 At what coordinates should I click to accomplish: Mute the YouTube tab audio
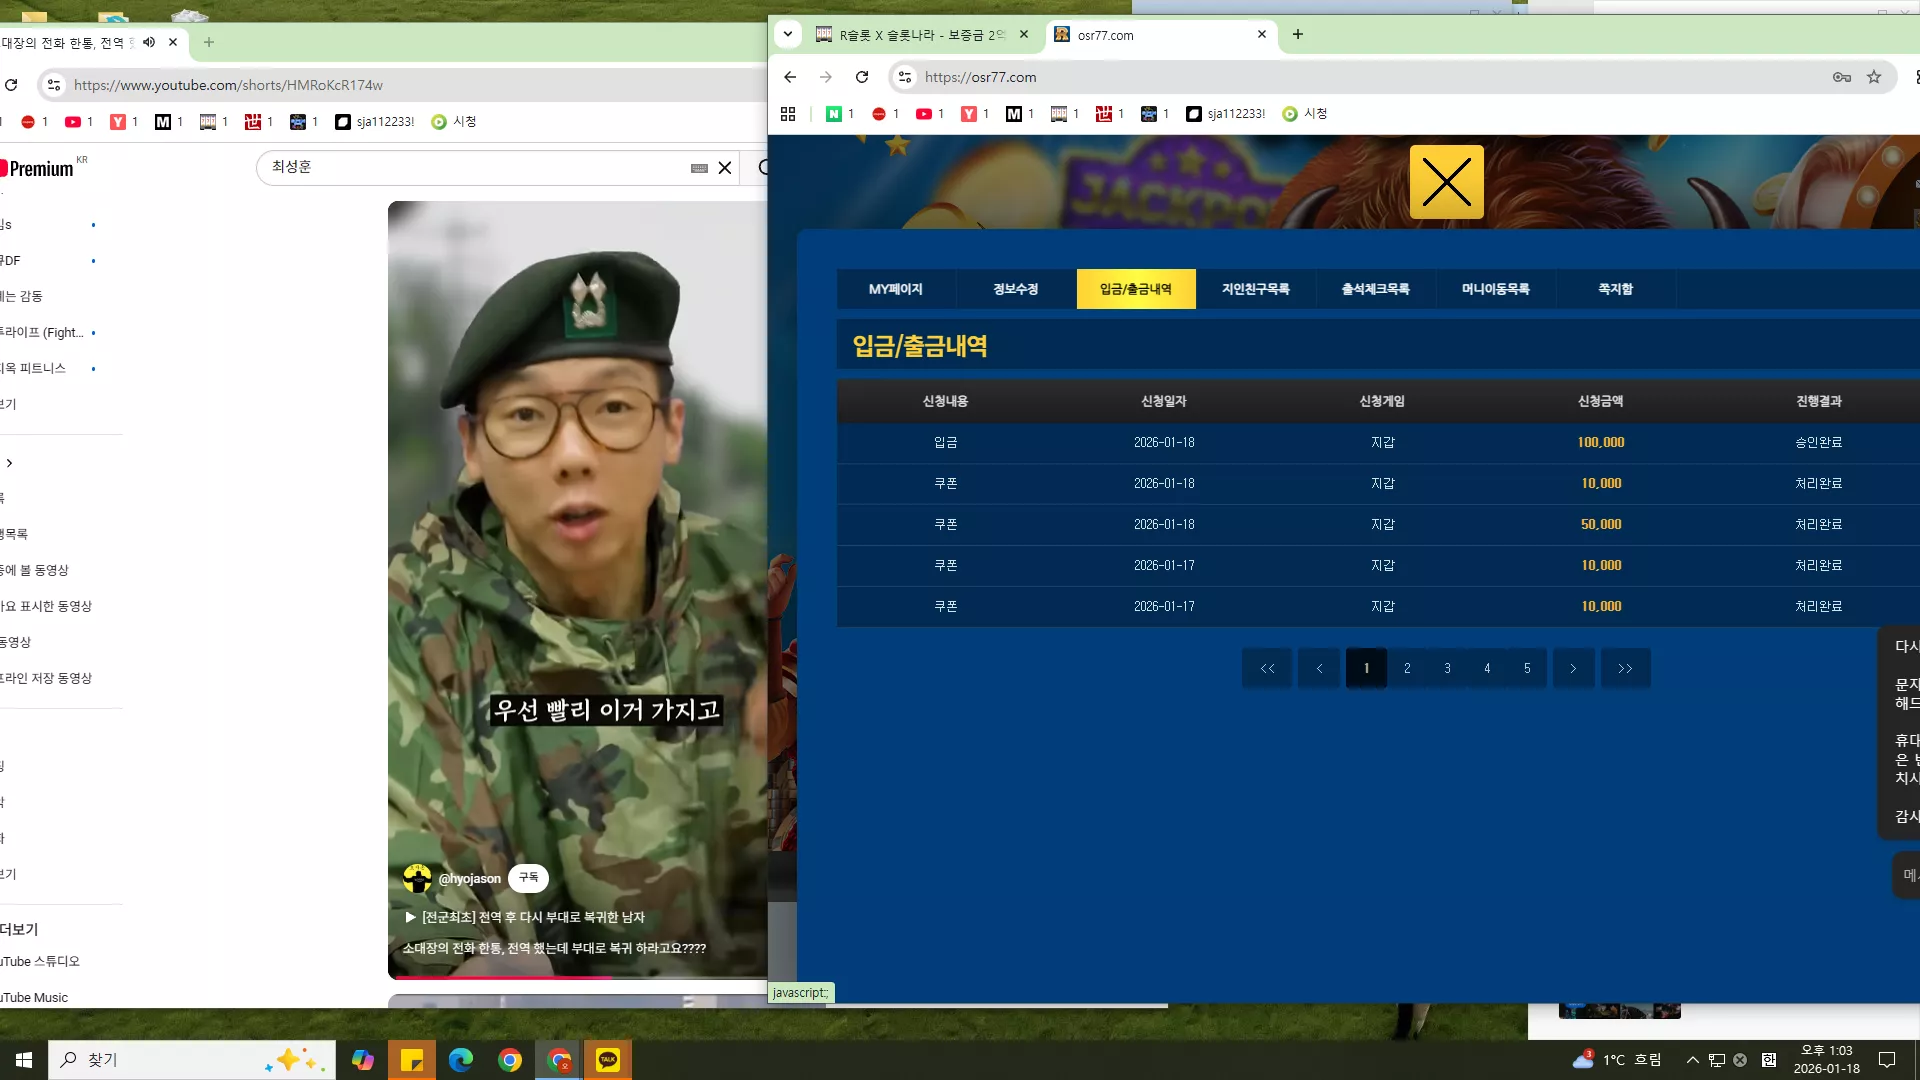pyautogui.click(x=149, y=42)
